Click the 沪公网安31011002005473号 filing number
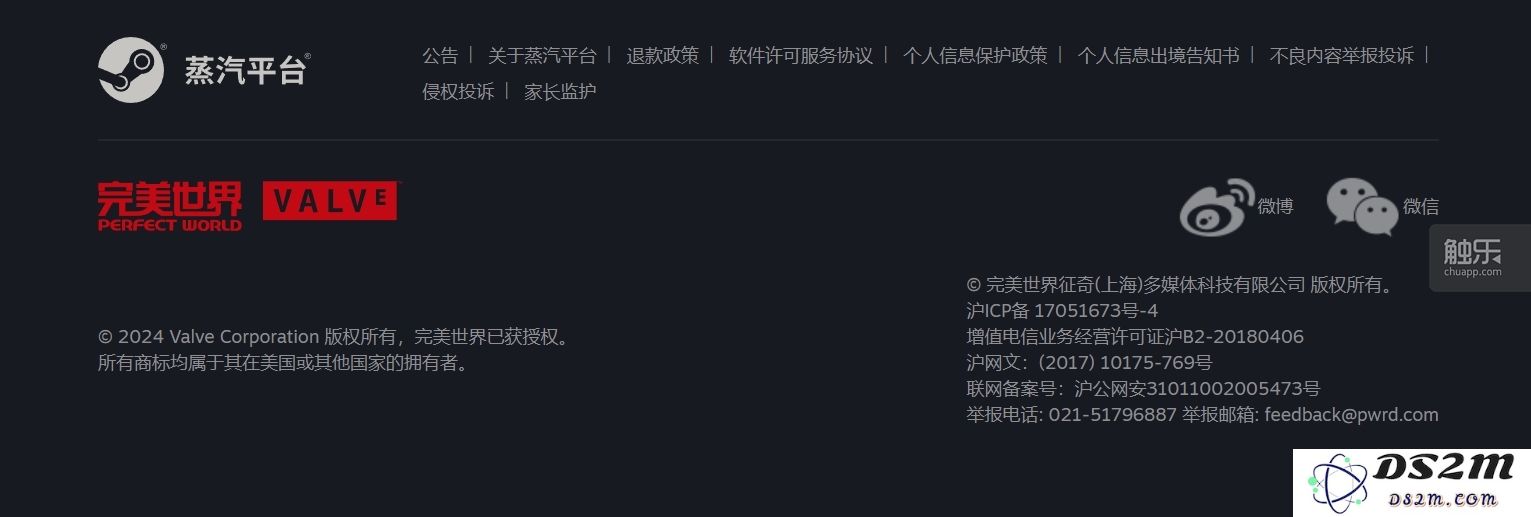 [1197, 389]
